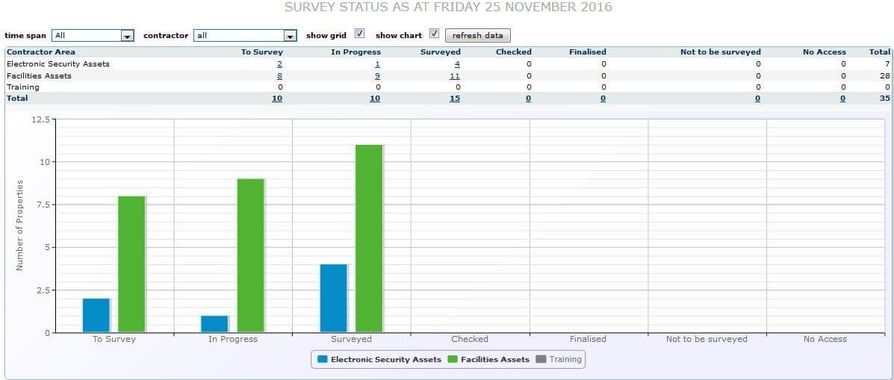Open Total row No Access count 0
Screen dimensions: 894x380
click(x=843, y=98)
